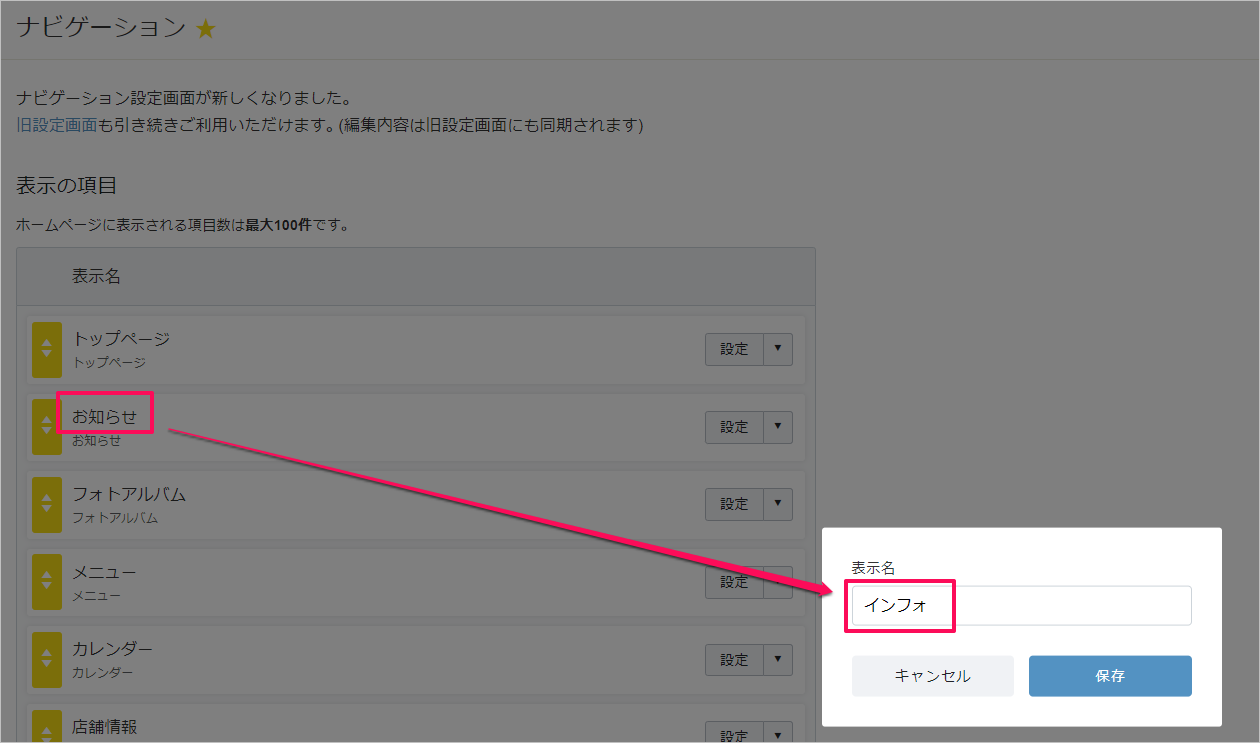This screenshot has height=743, width=1260.
Task: Click the 表示名 column header
Action: click(96, 276)
